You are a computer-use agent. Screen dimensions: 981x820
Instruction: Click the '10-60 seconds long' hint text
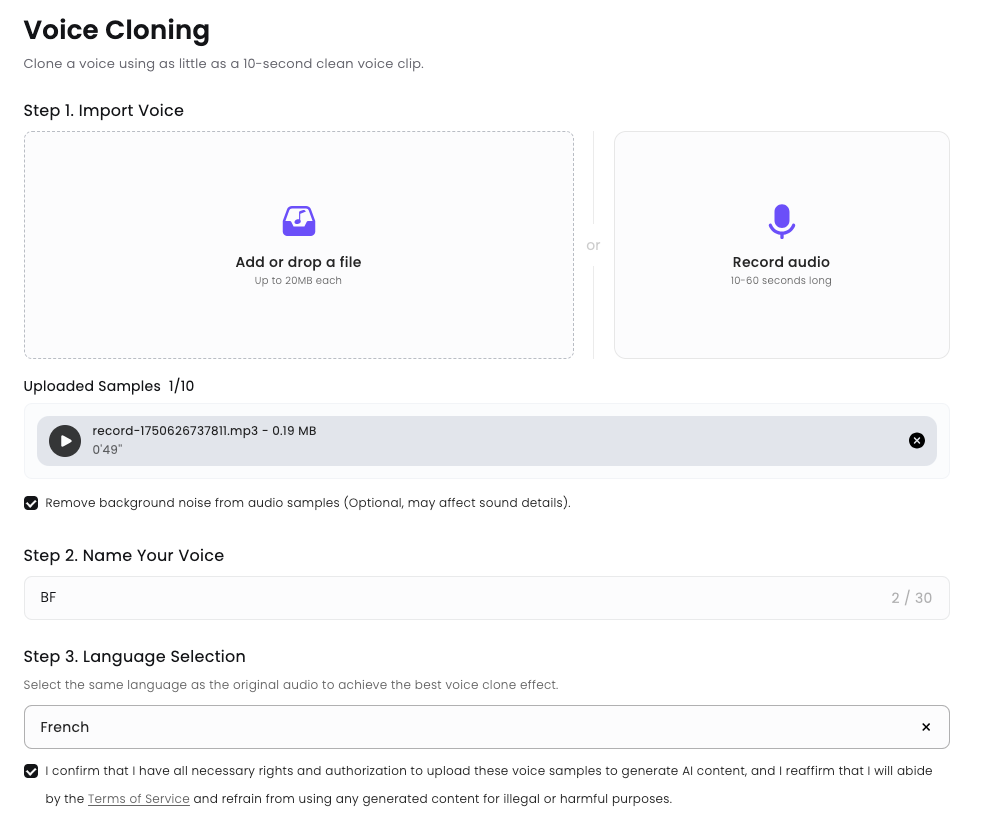tap(781, 281)
